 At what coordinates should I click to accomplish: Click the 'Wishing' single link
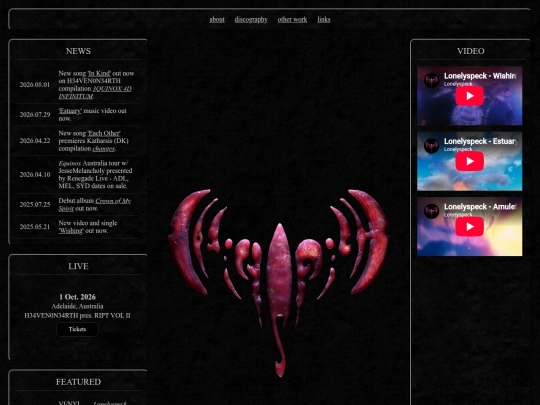pos(71,231)
